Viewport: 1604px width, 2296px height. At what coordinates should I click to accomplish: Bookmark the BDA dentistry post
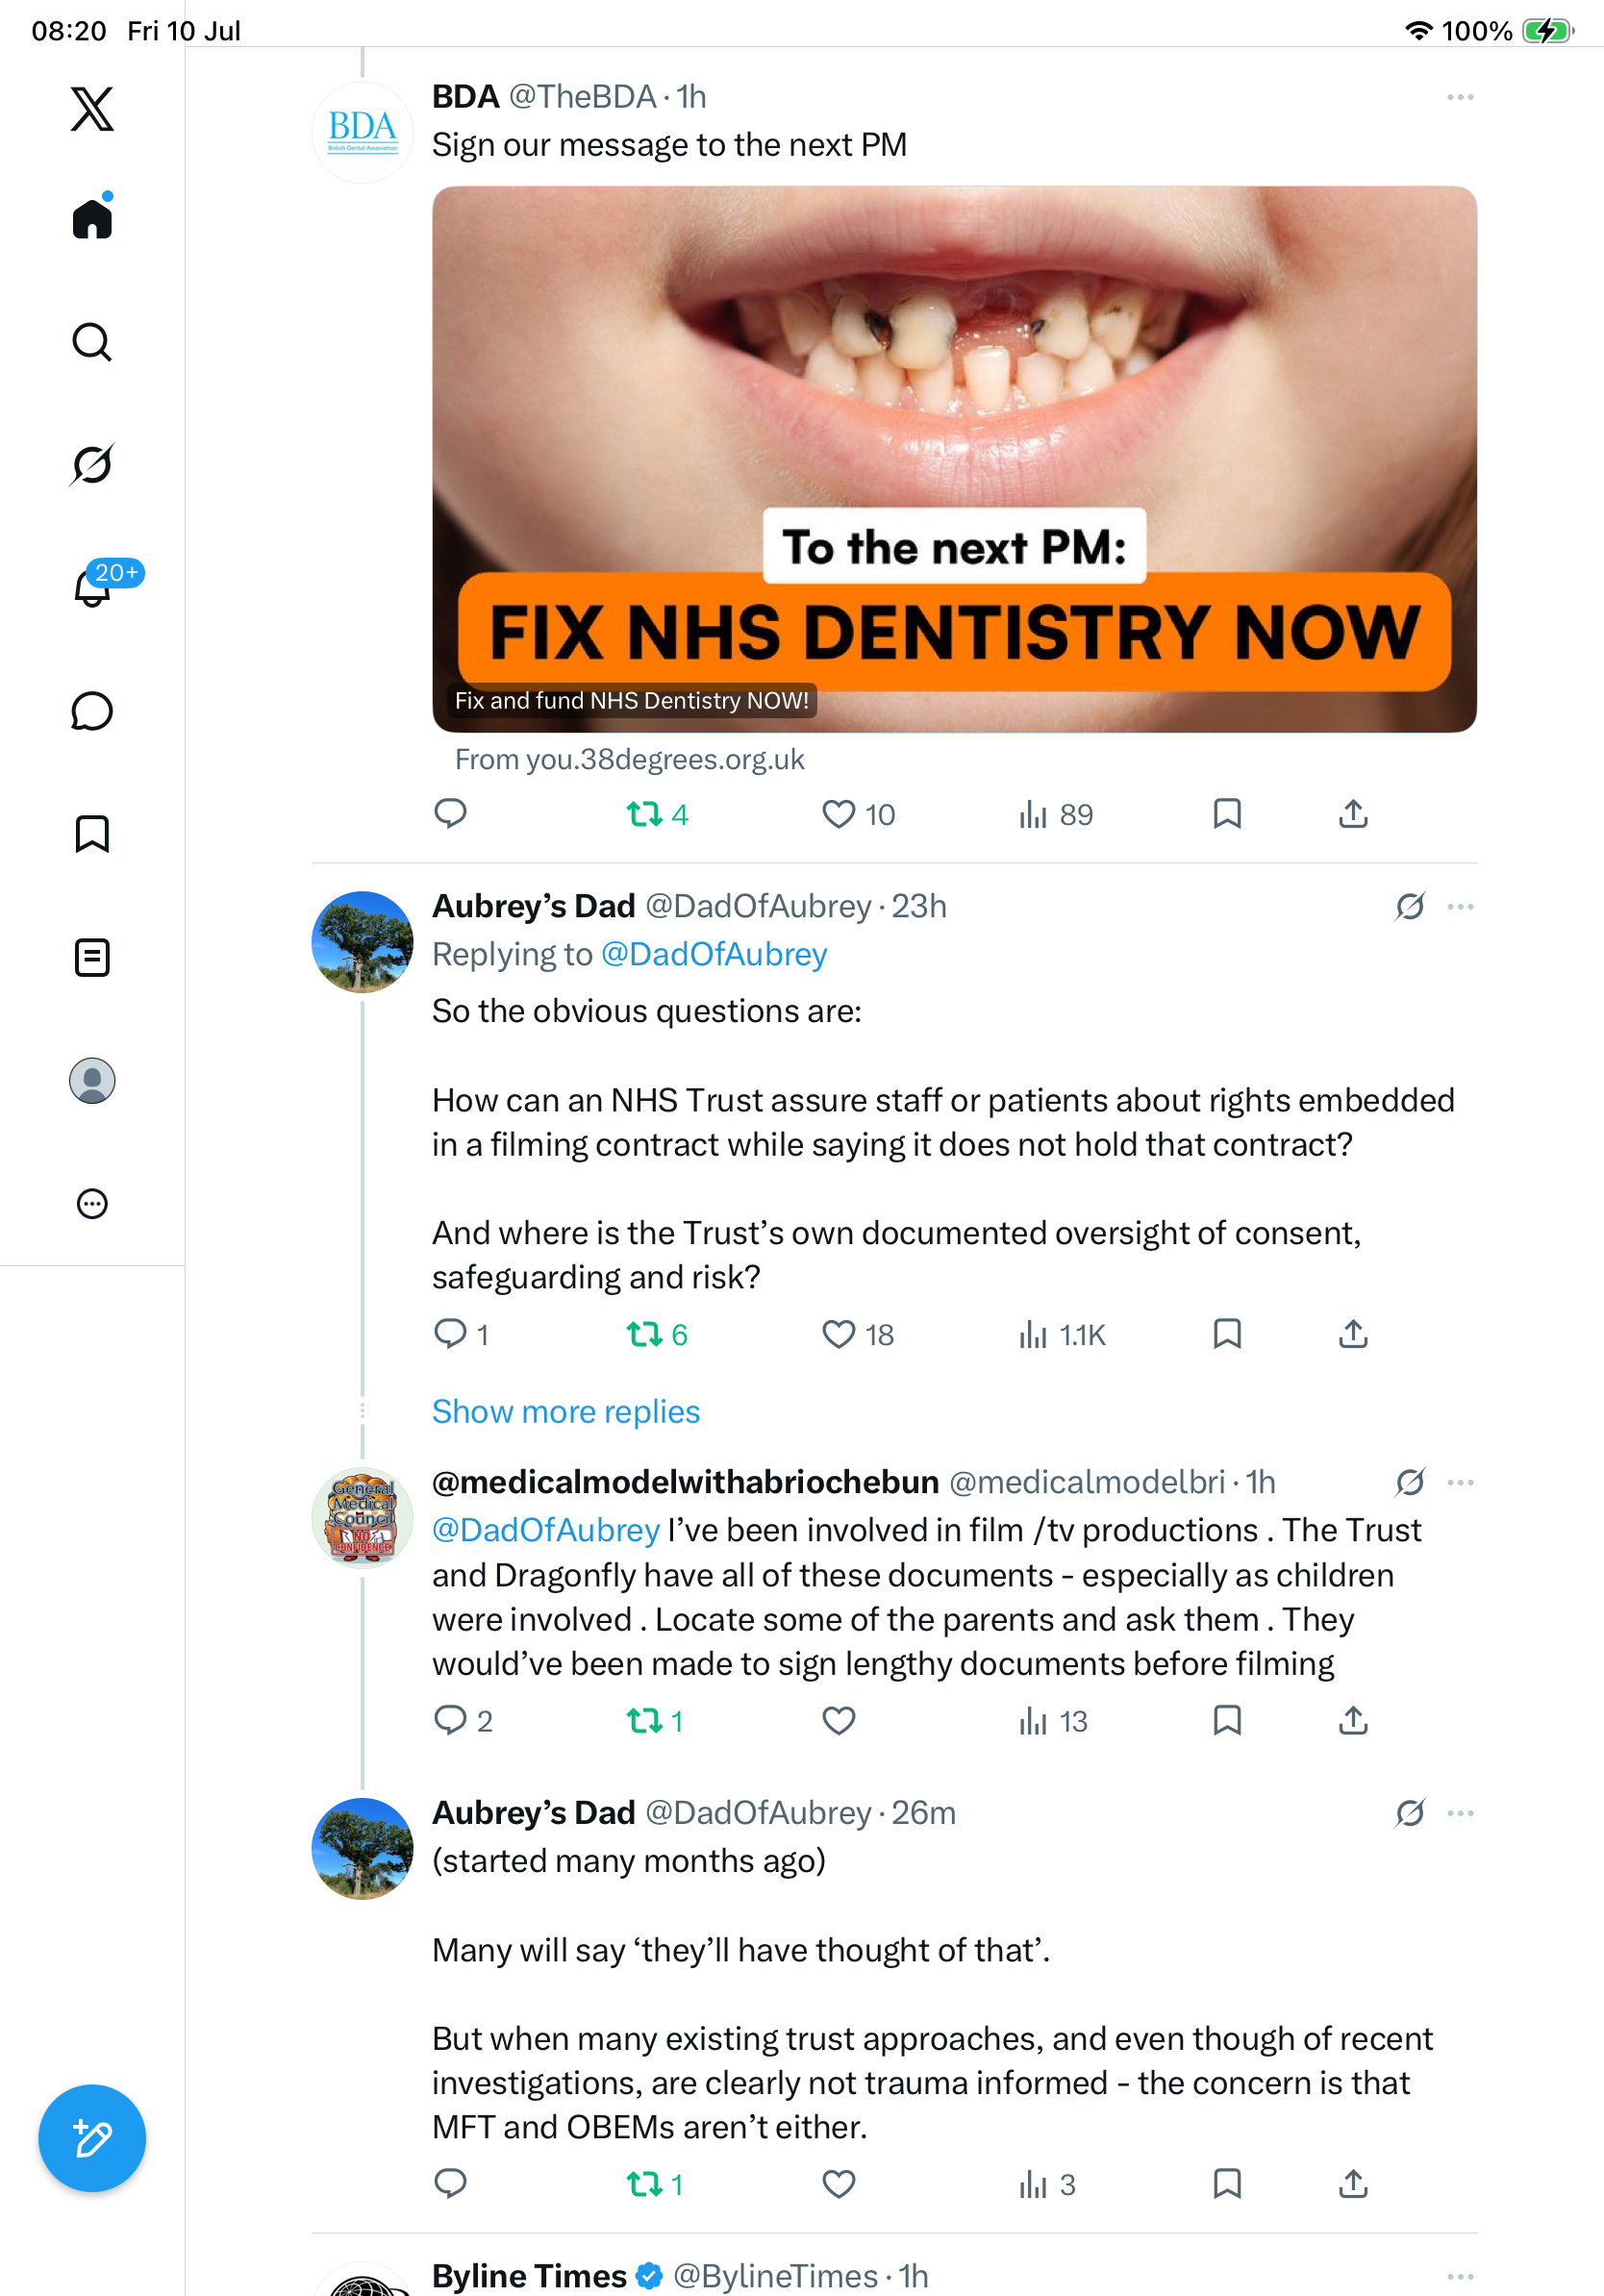[1227, 814]
